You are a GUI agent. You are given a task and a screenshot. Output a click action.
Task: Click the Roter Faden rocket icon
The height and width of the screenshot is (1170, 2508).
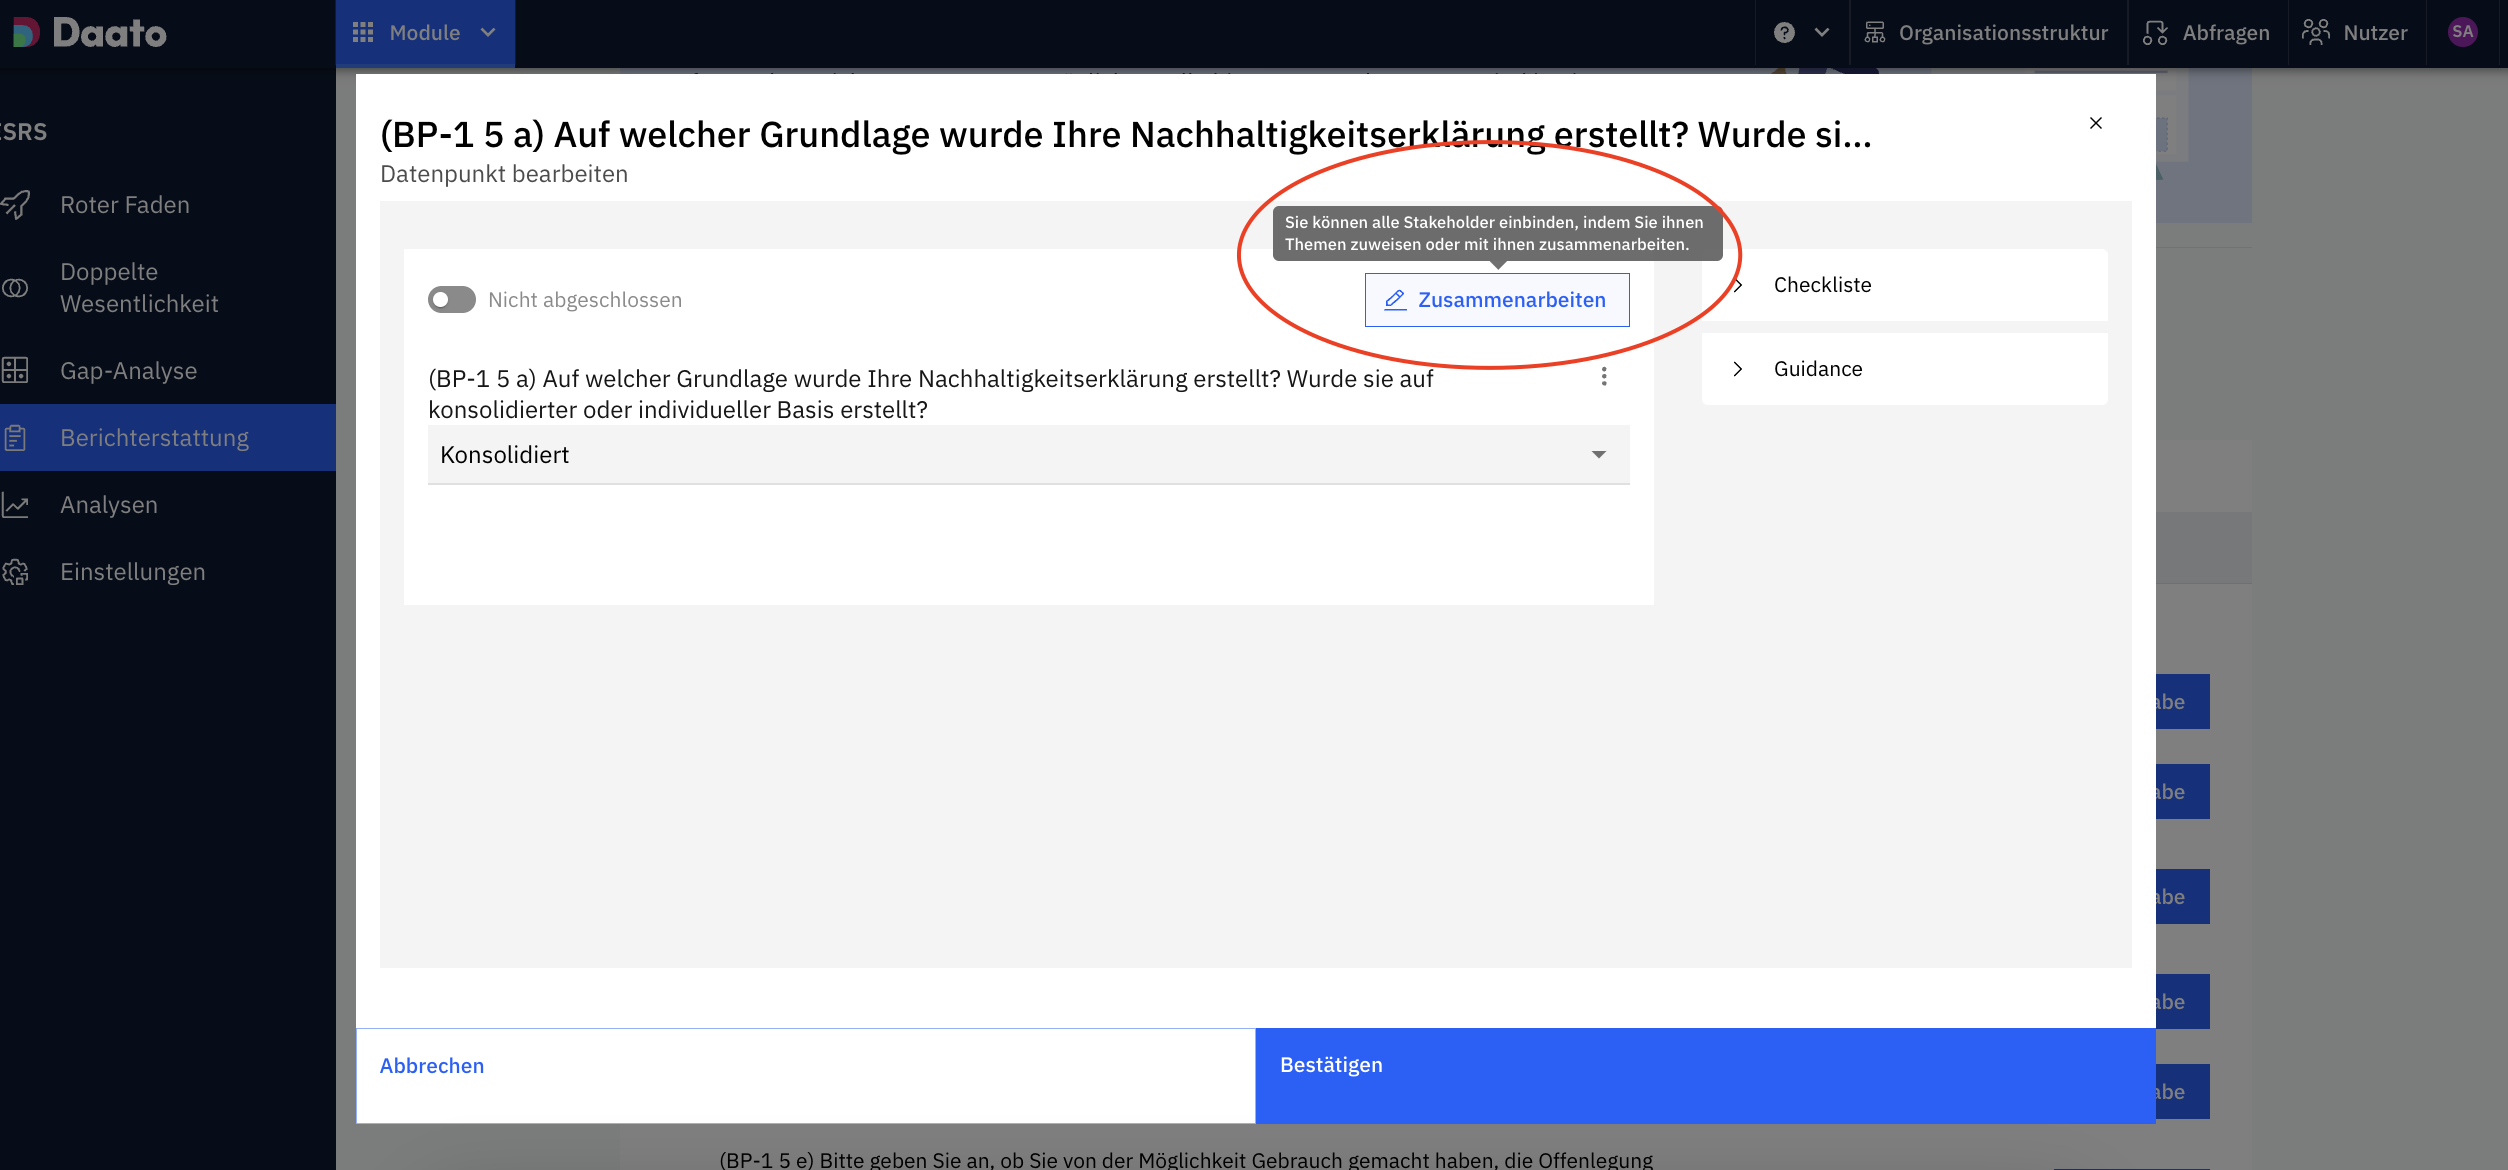point(15,205)
